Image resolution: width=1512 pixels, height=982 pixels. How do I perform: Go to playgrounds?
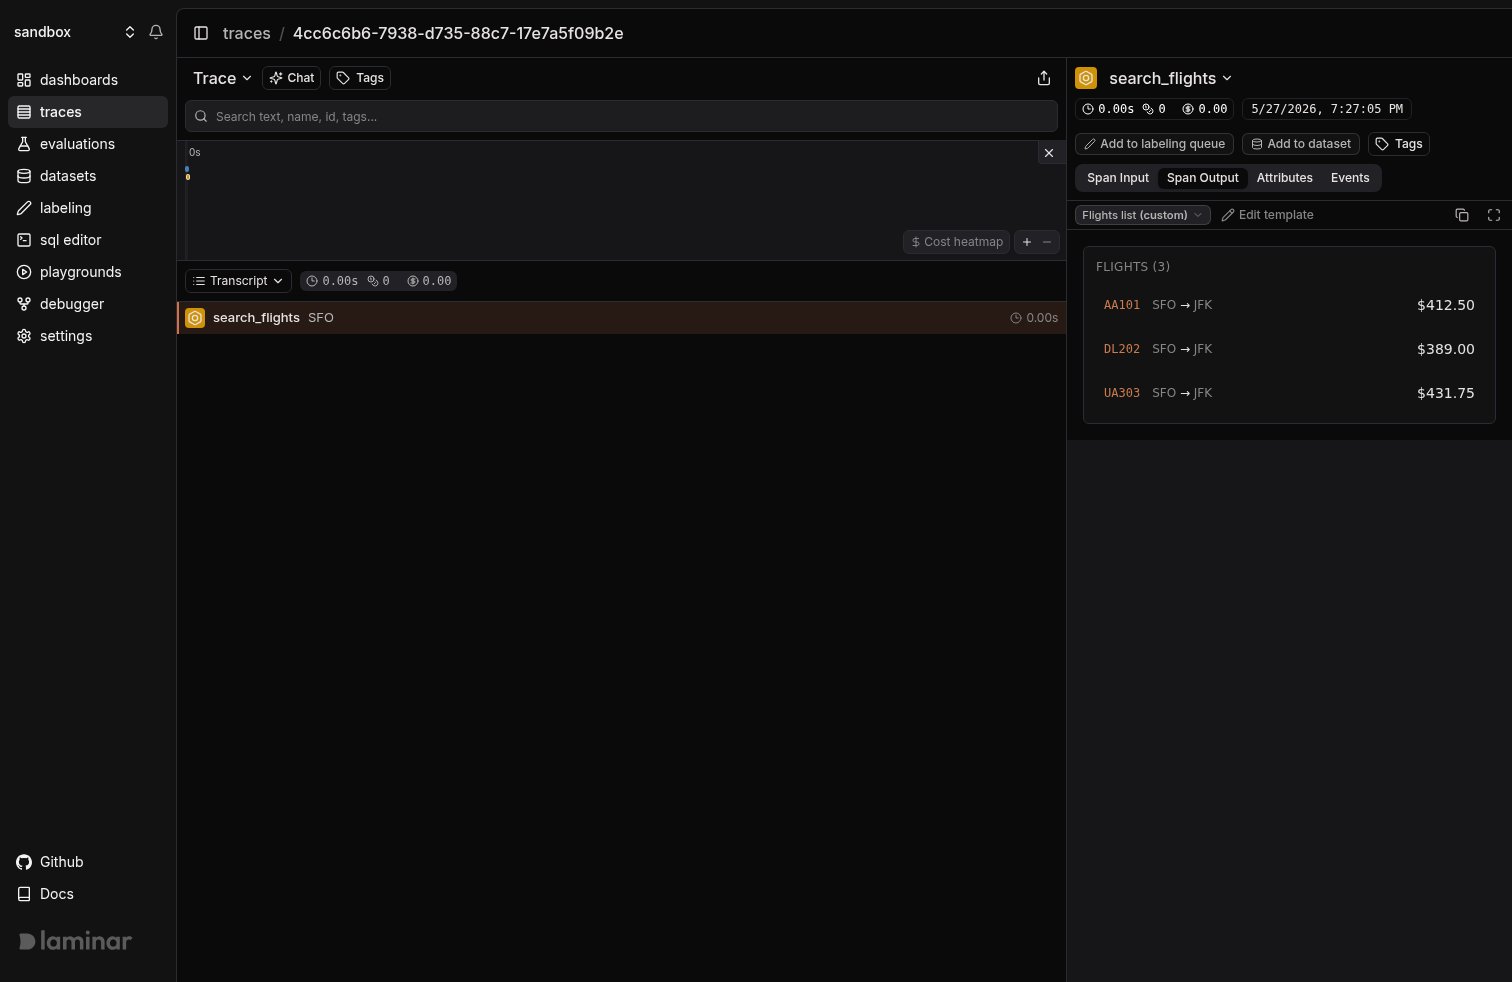tap(88, 272)
